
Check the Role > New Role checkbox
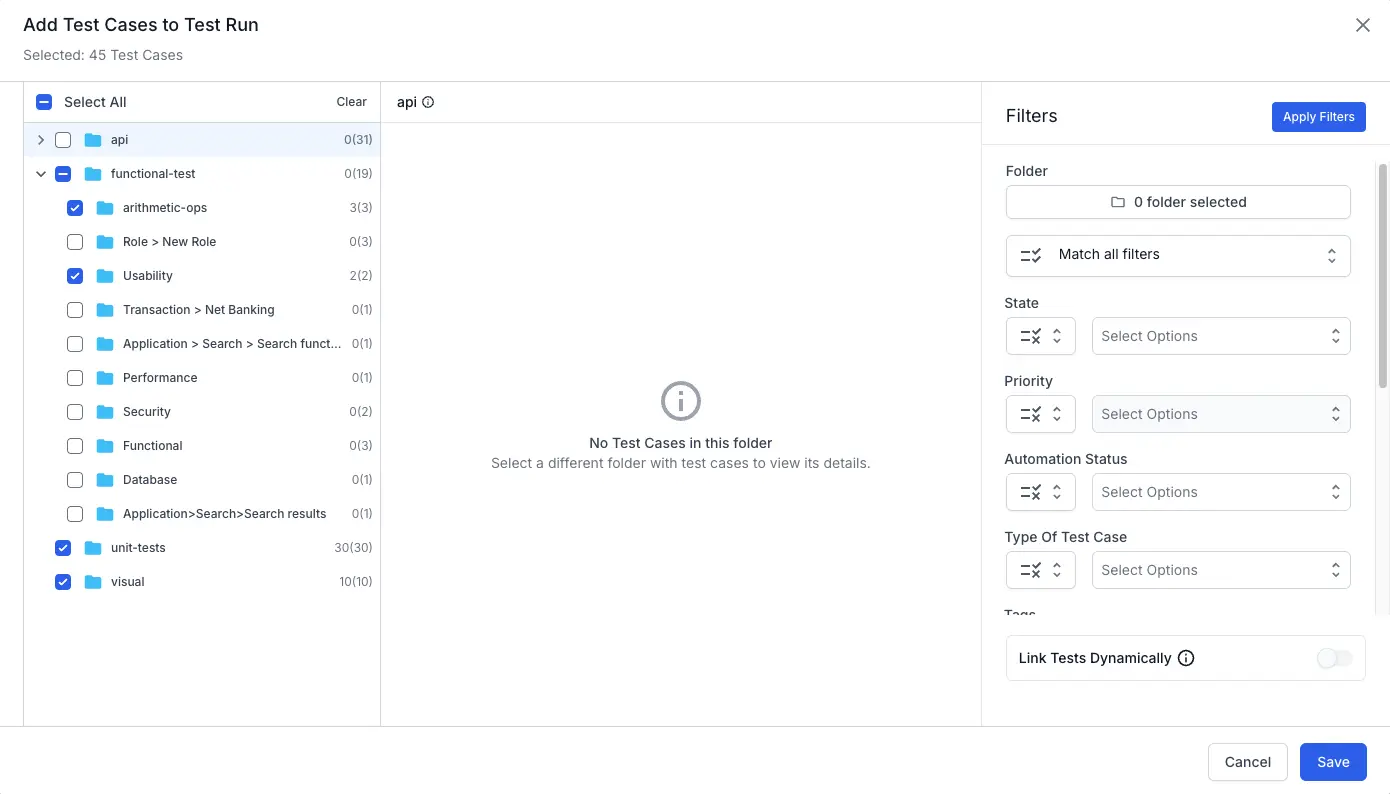point(75,242)
